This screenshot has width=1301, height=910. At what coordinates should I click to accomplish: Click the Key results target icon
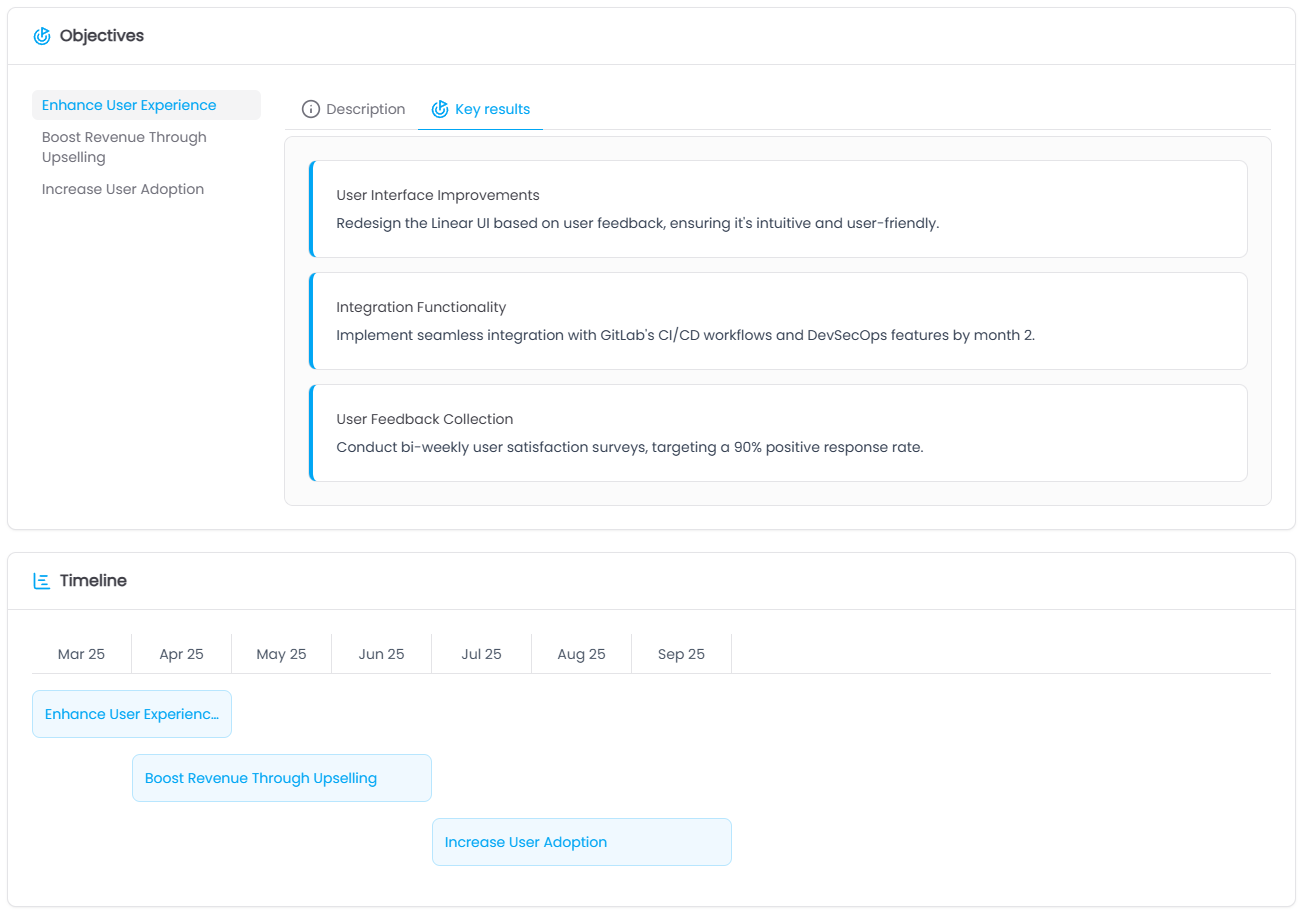coord(440,109)
